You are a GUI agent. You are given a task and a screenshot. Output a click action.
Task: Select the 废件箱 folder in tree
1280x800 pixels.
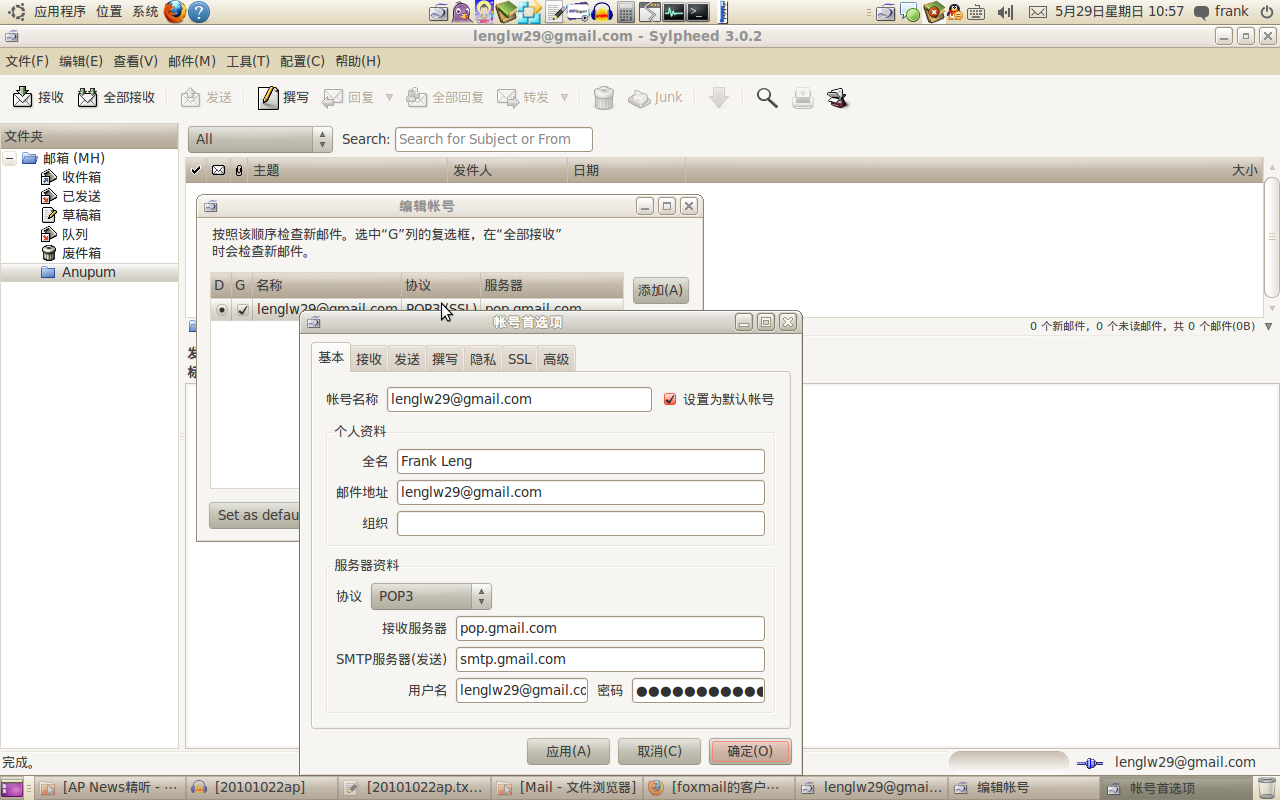coord(81,253)
